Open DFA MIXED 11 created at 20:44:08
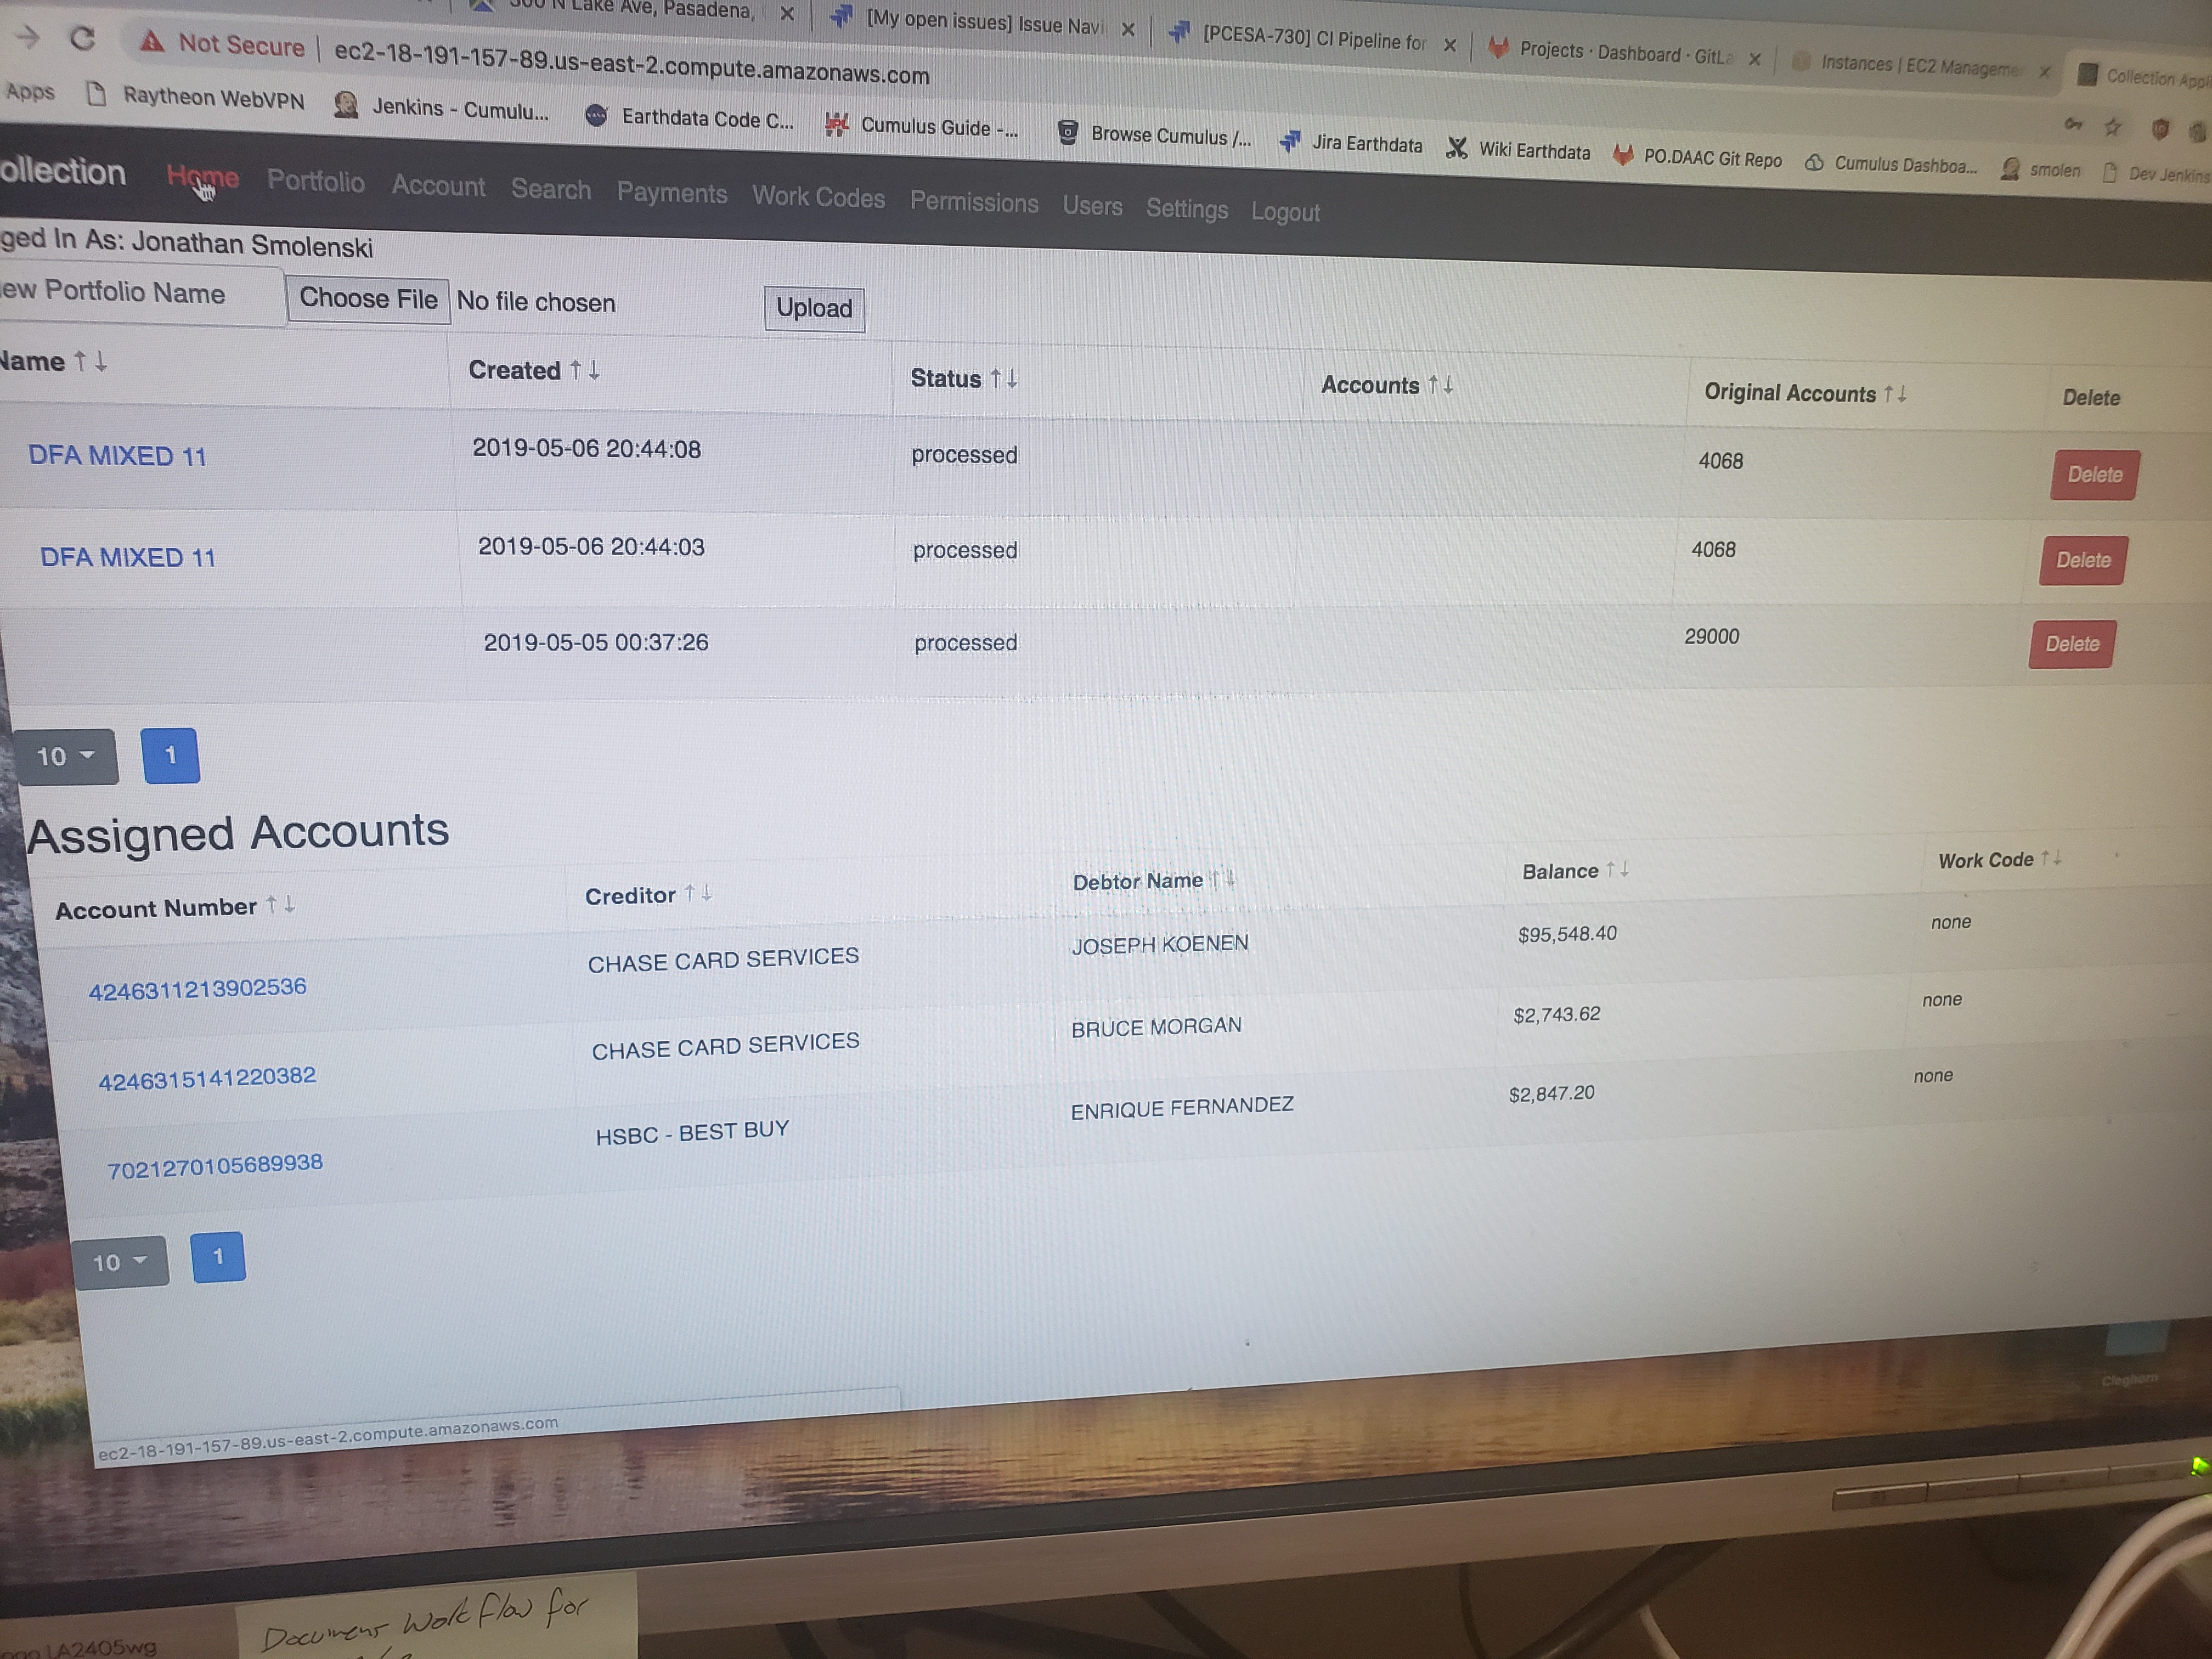 [x=117, y=456]
